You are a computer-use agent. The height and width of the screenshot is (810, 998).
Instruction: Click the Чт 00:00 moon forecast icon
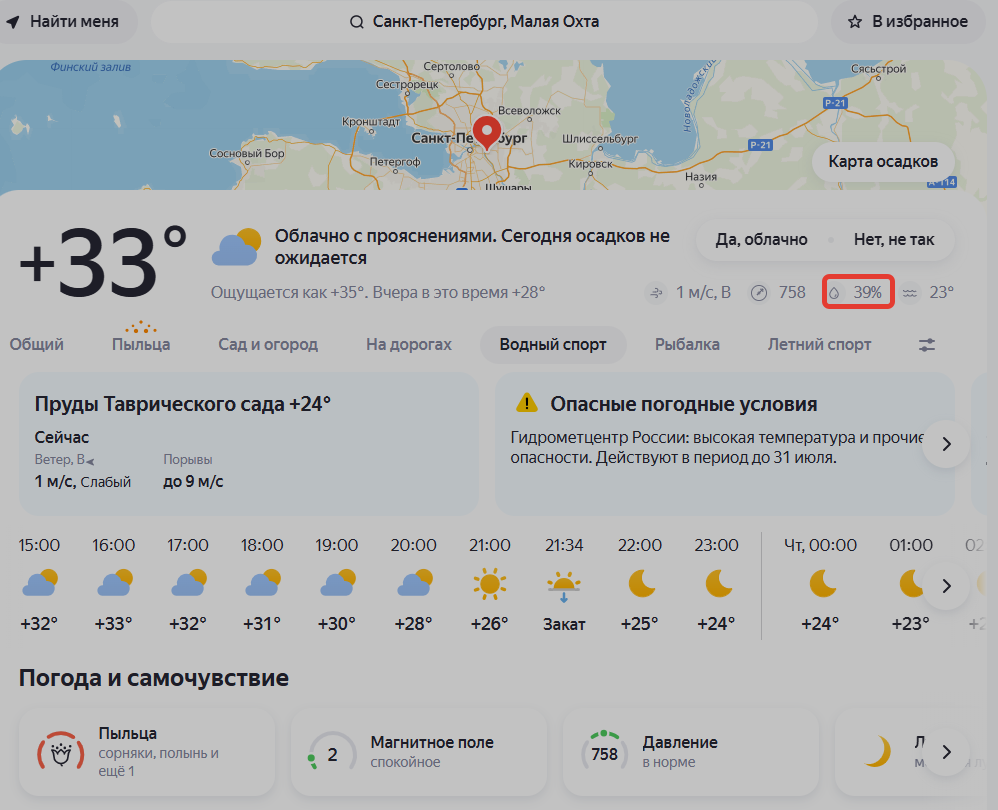coord(822,583)
